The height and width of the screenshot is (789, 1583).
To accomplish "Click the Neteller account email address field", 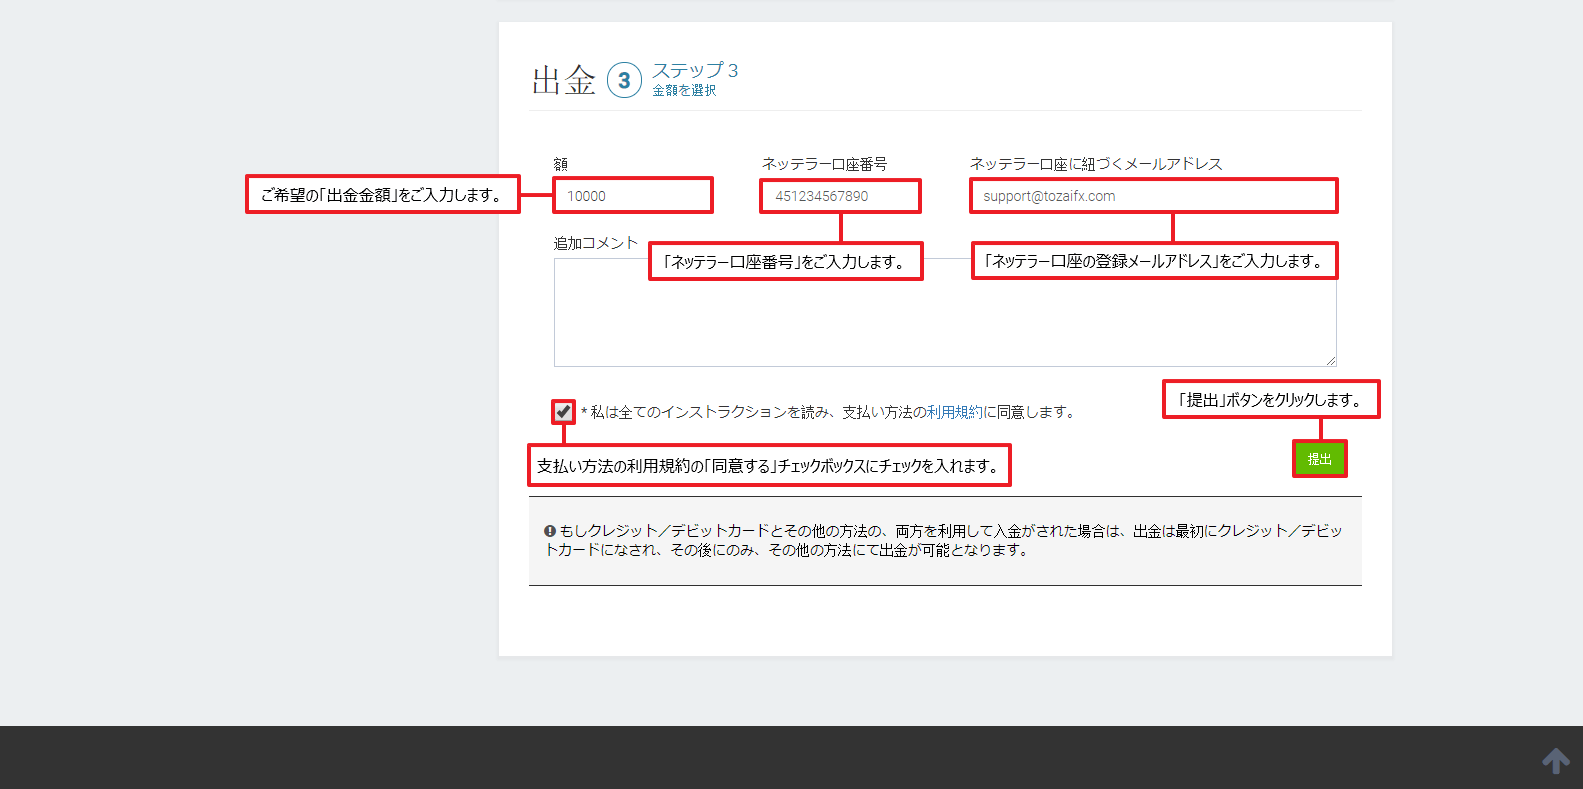I will click(1153, 196).
